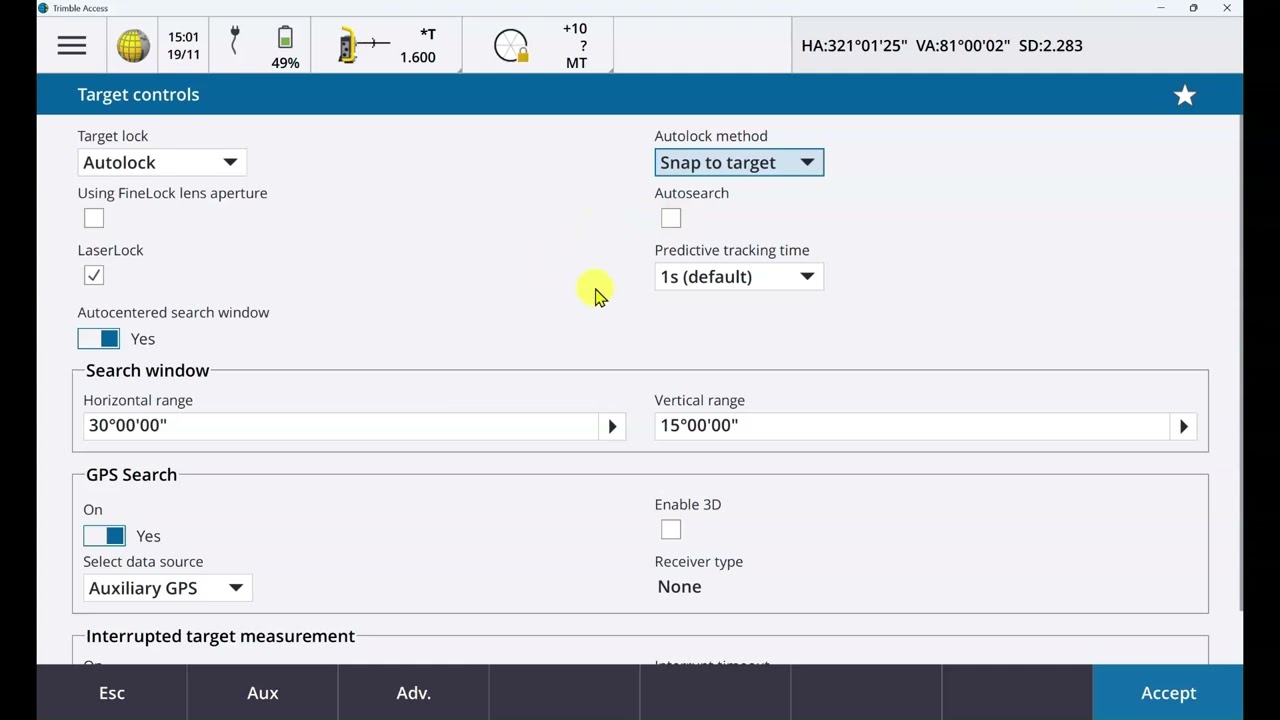Click the Vertical range input field
The height and width of the screenshot is (720, 1280).
912,426
